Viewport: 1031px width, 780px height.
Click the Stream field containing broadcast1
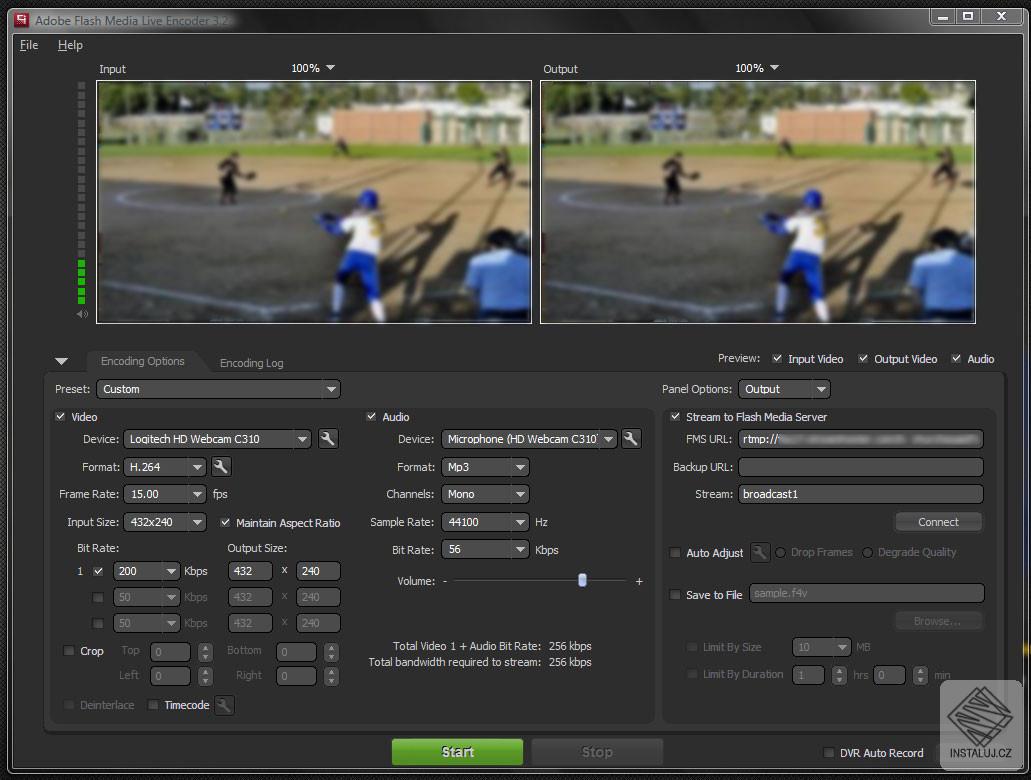tap(860, 493)
